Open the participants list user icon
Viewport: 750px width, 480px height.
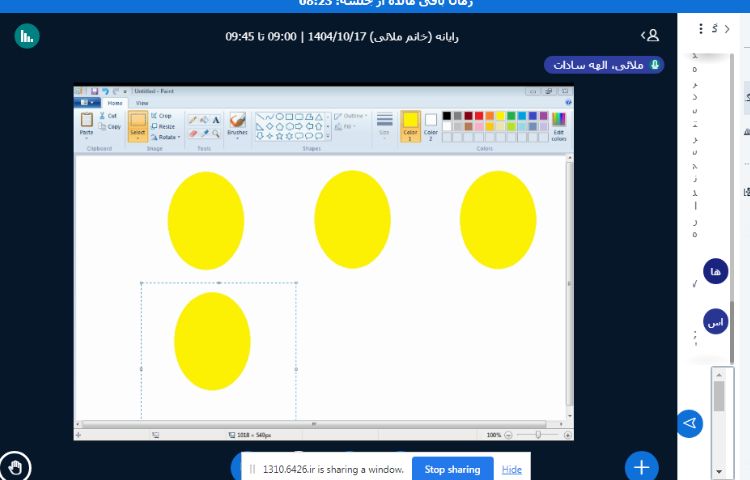click(652, 35)
